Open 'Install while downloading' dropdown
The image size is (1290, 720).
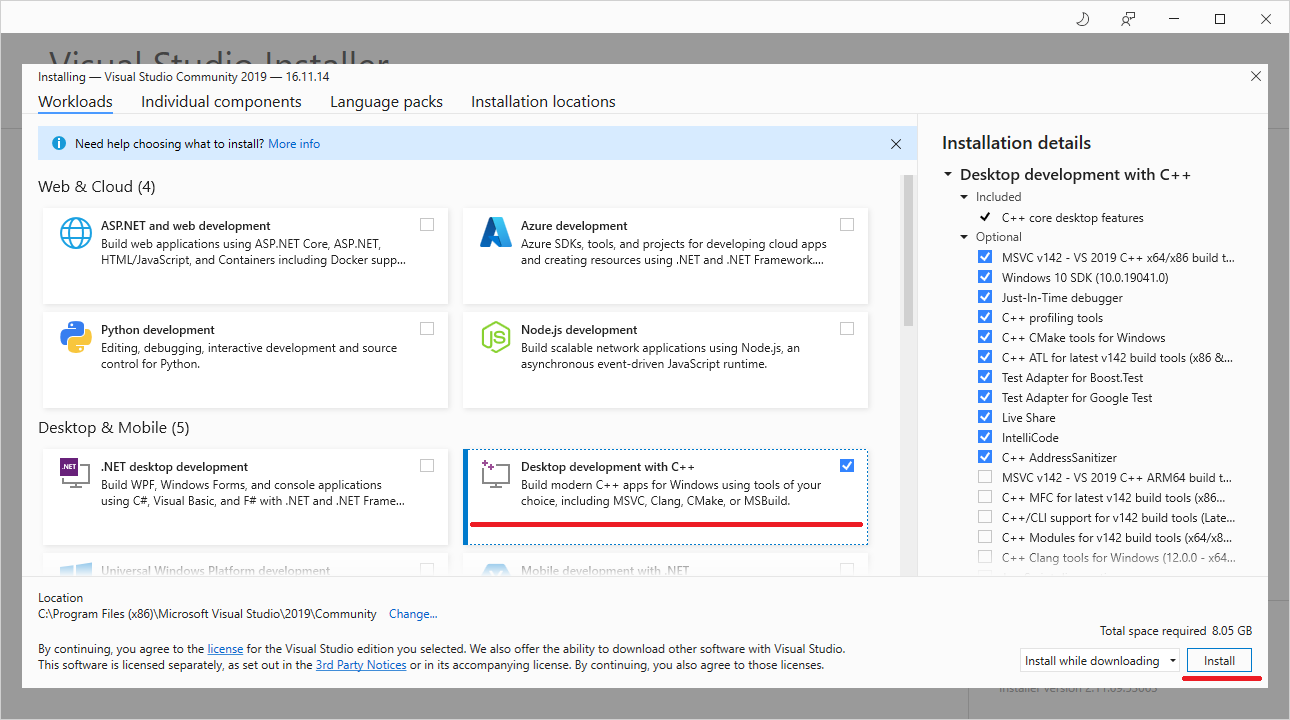pyautogui.click(x=1101, y=661)
